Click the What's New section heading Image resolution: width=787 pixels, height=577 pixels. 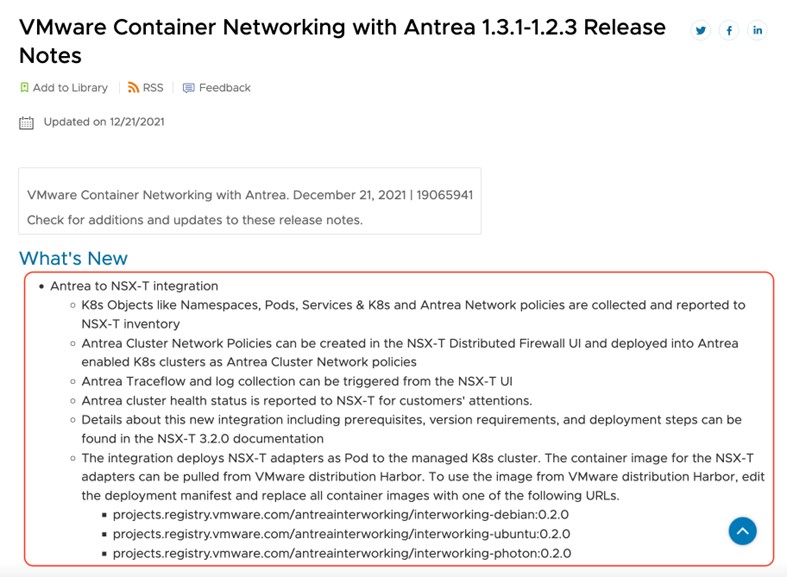pyautogui.click(x=73, y=258)
